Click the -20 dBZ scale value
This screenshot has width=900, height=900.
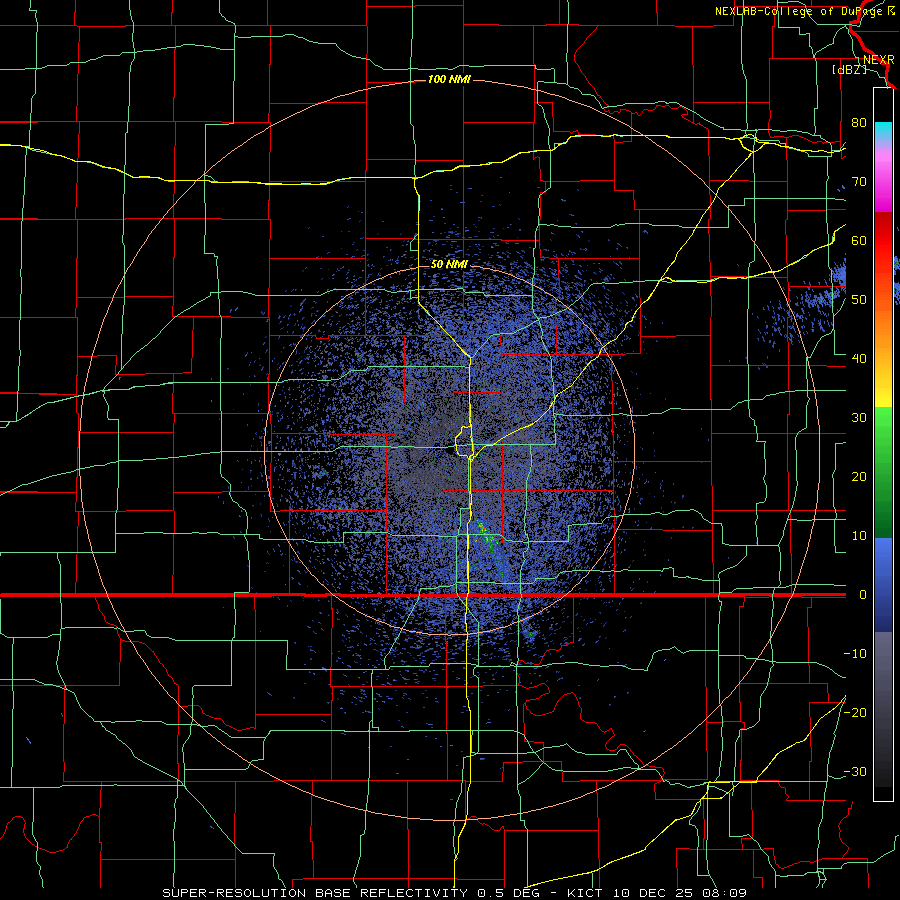855,712
